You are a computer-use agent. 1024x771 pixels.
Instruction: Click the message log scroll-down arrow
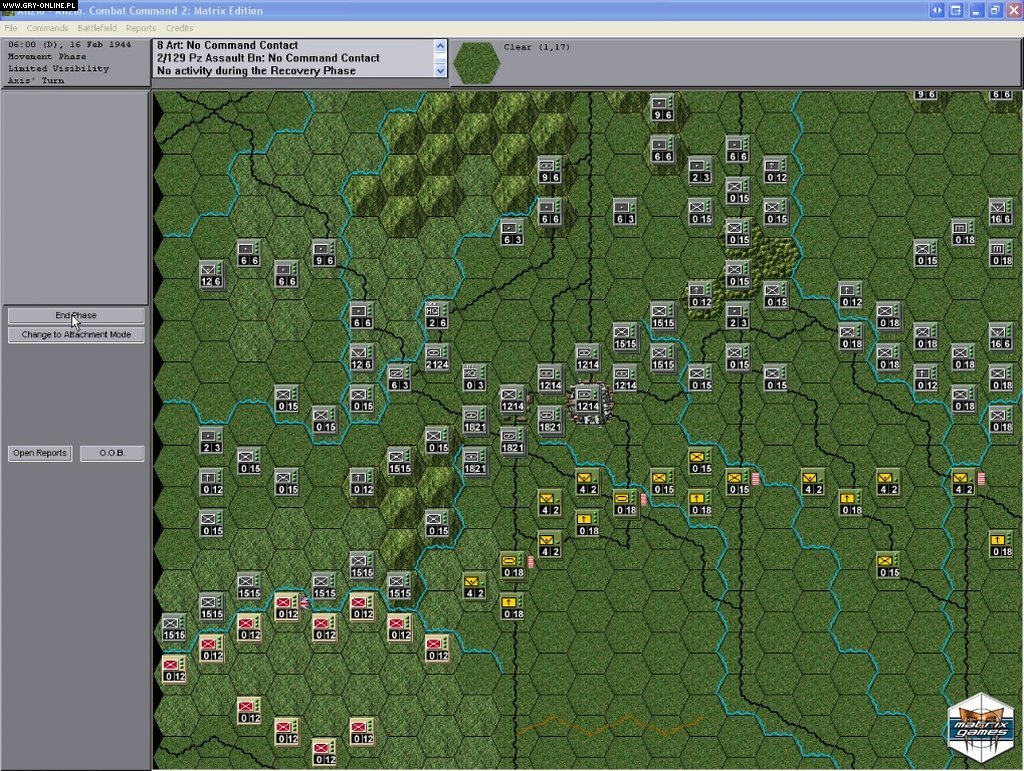[440, 69]
